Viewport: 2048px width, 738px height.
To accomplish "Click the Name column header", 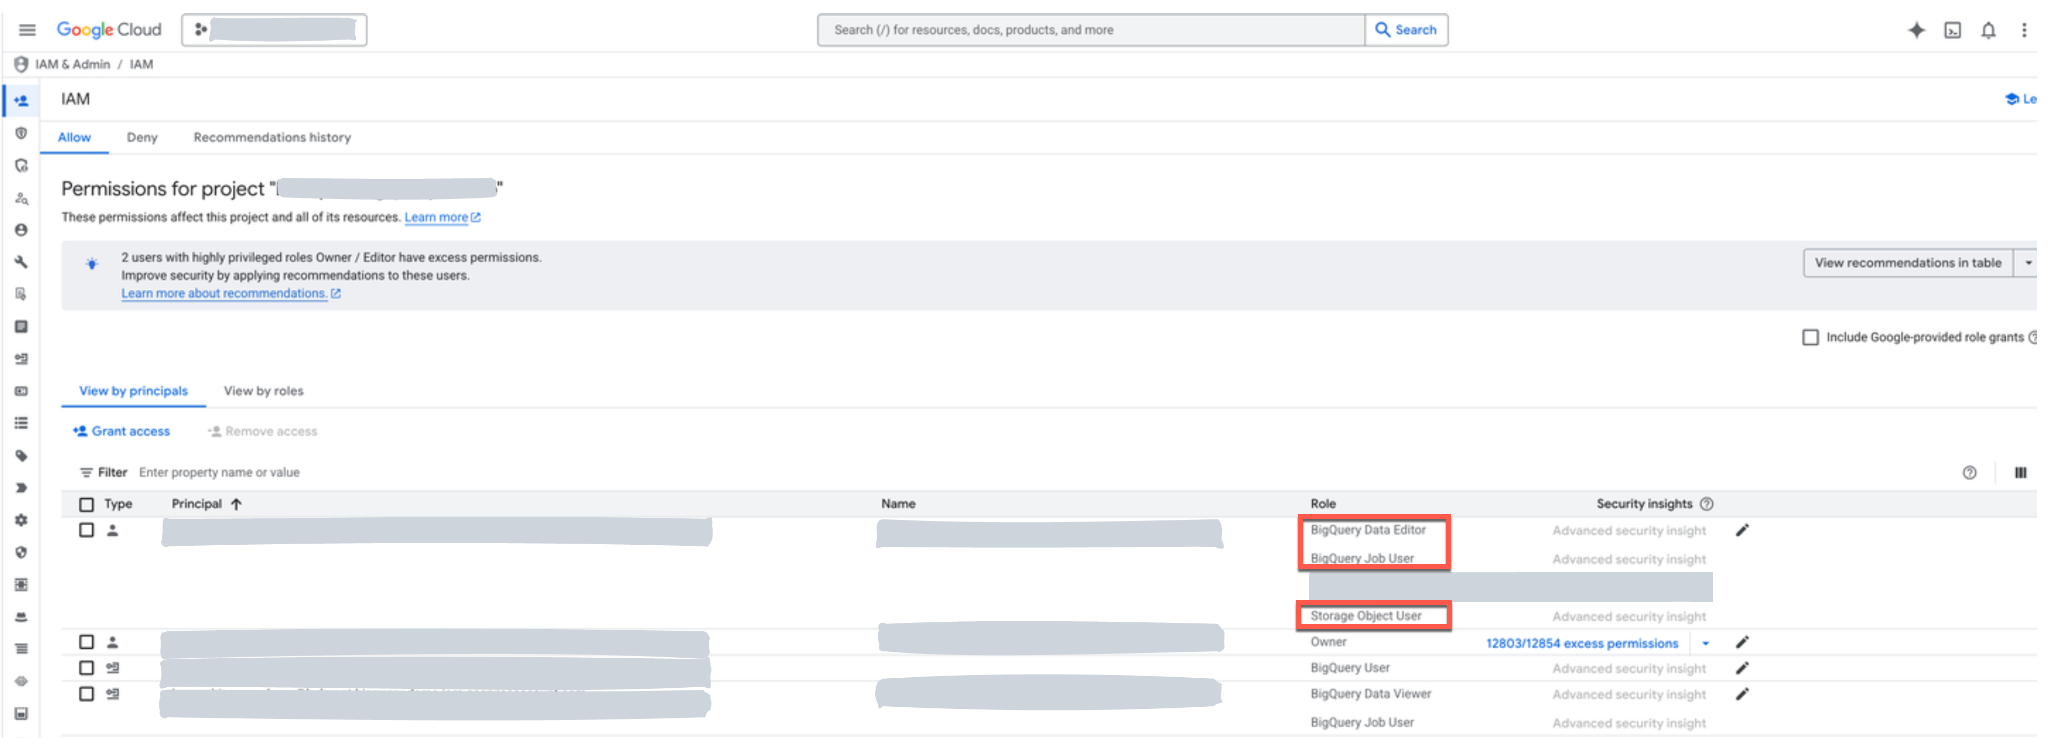I will (898, 504).
